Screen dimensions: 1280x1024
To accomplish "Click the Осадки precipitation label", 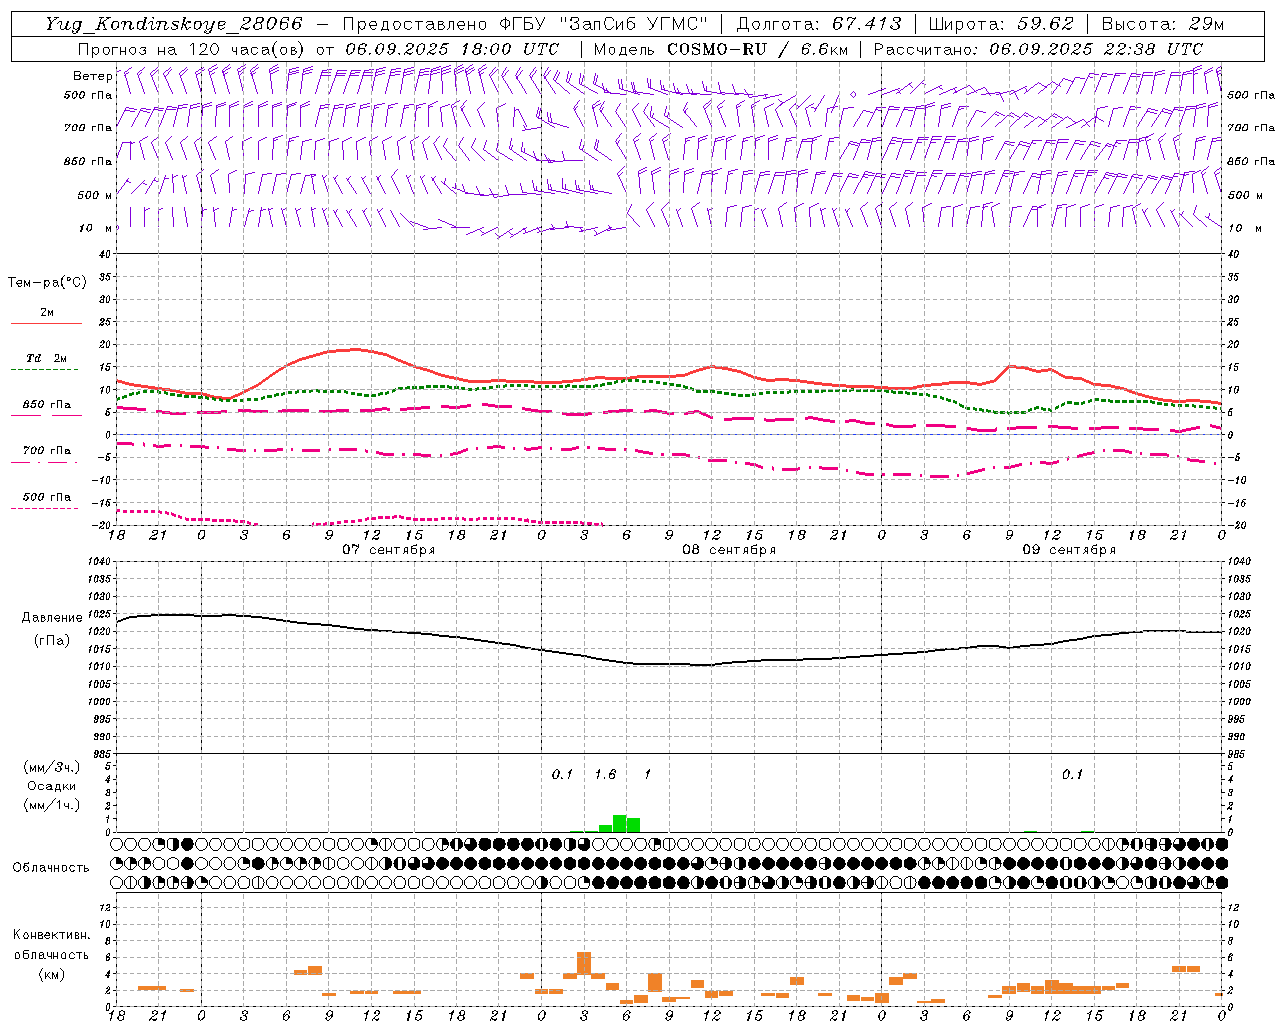I will (52, 786).
